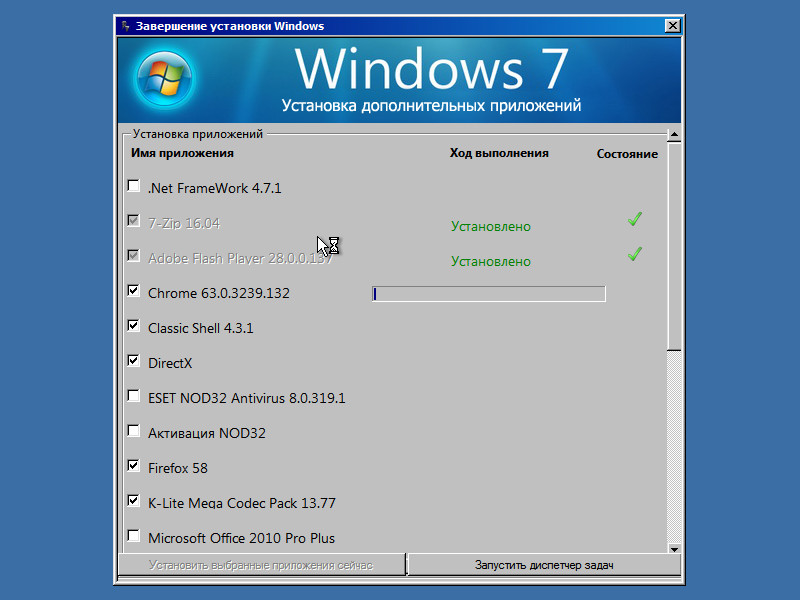This screenshot has height=600, width=800.
Task: Check the .Net FrameWork 4.7.1 checkbox
Action: [134, 186]
